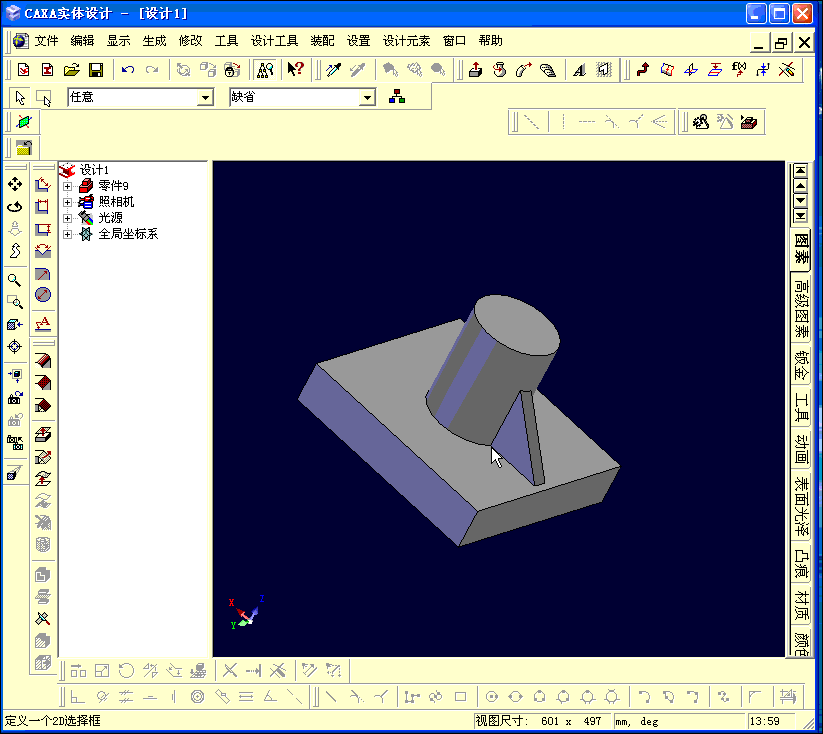Image resolution: width=823 pixels, height=734 pixels.
Task: Switch to the 表面光泽 catalog tab
Action: click(x=801, y=506)
